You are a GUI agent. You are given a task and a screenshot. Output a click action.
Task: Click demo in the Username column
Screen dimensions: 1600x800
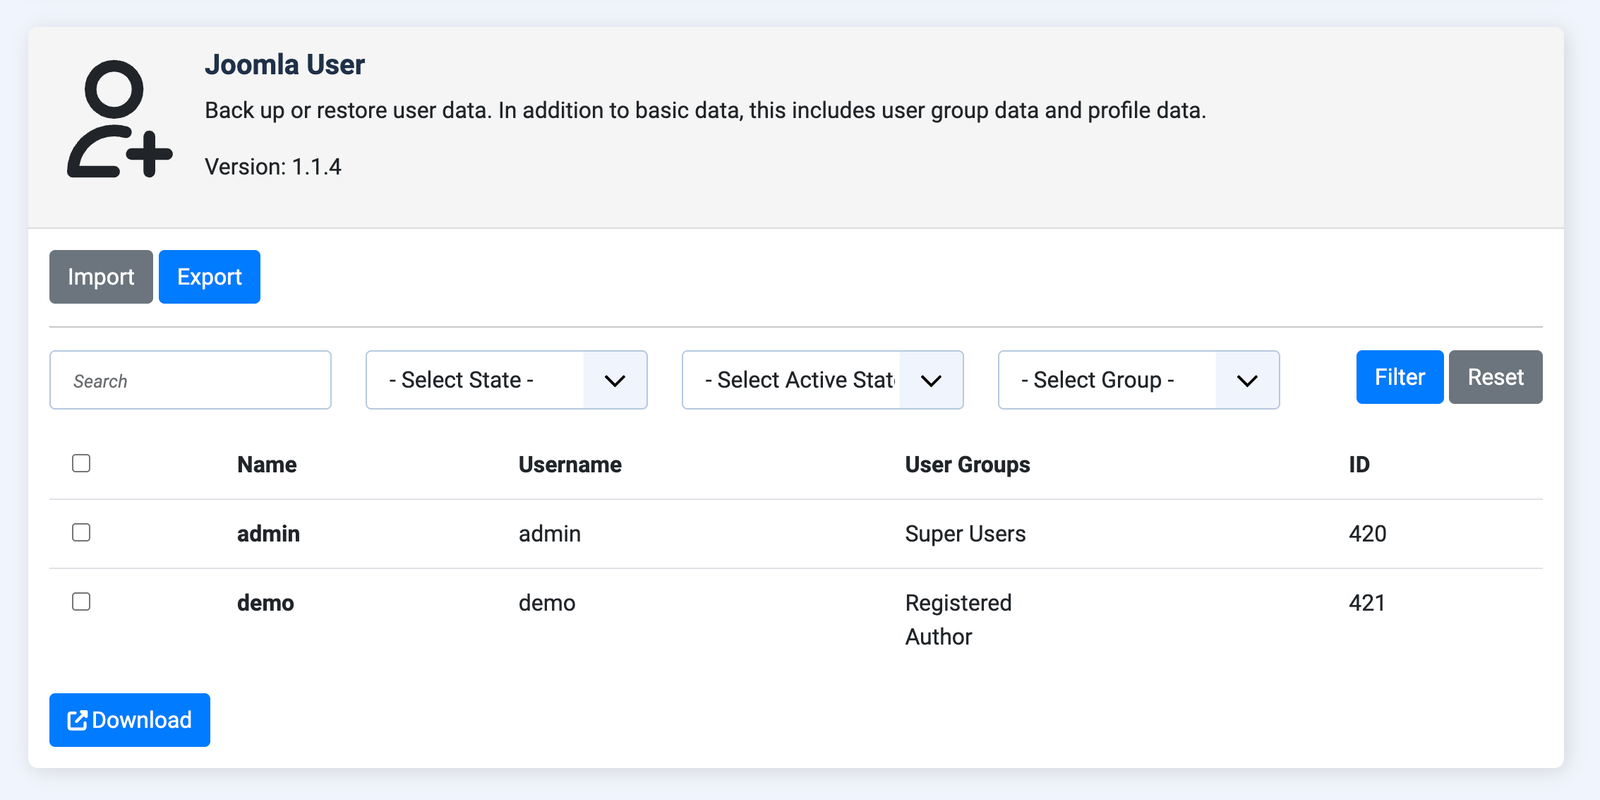tap(547, 603)
